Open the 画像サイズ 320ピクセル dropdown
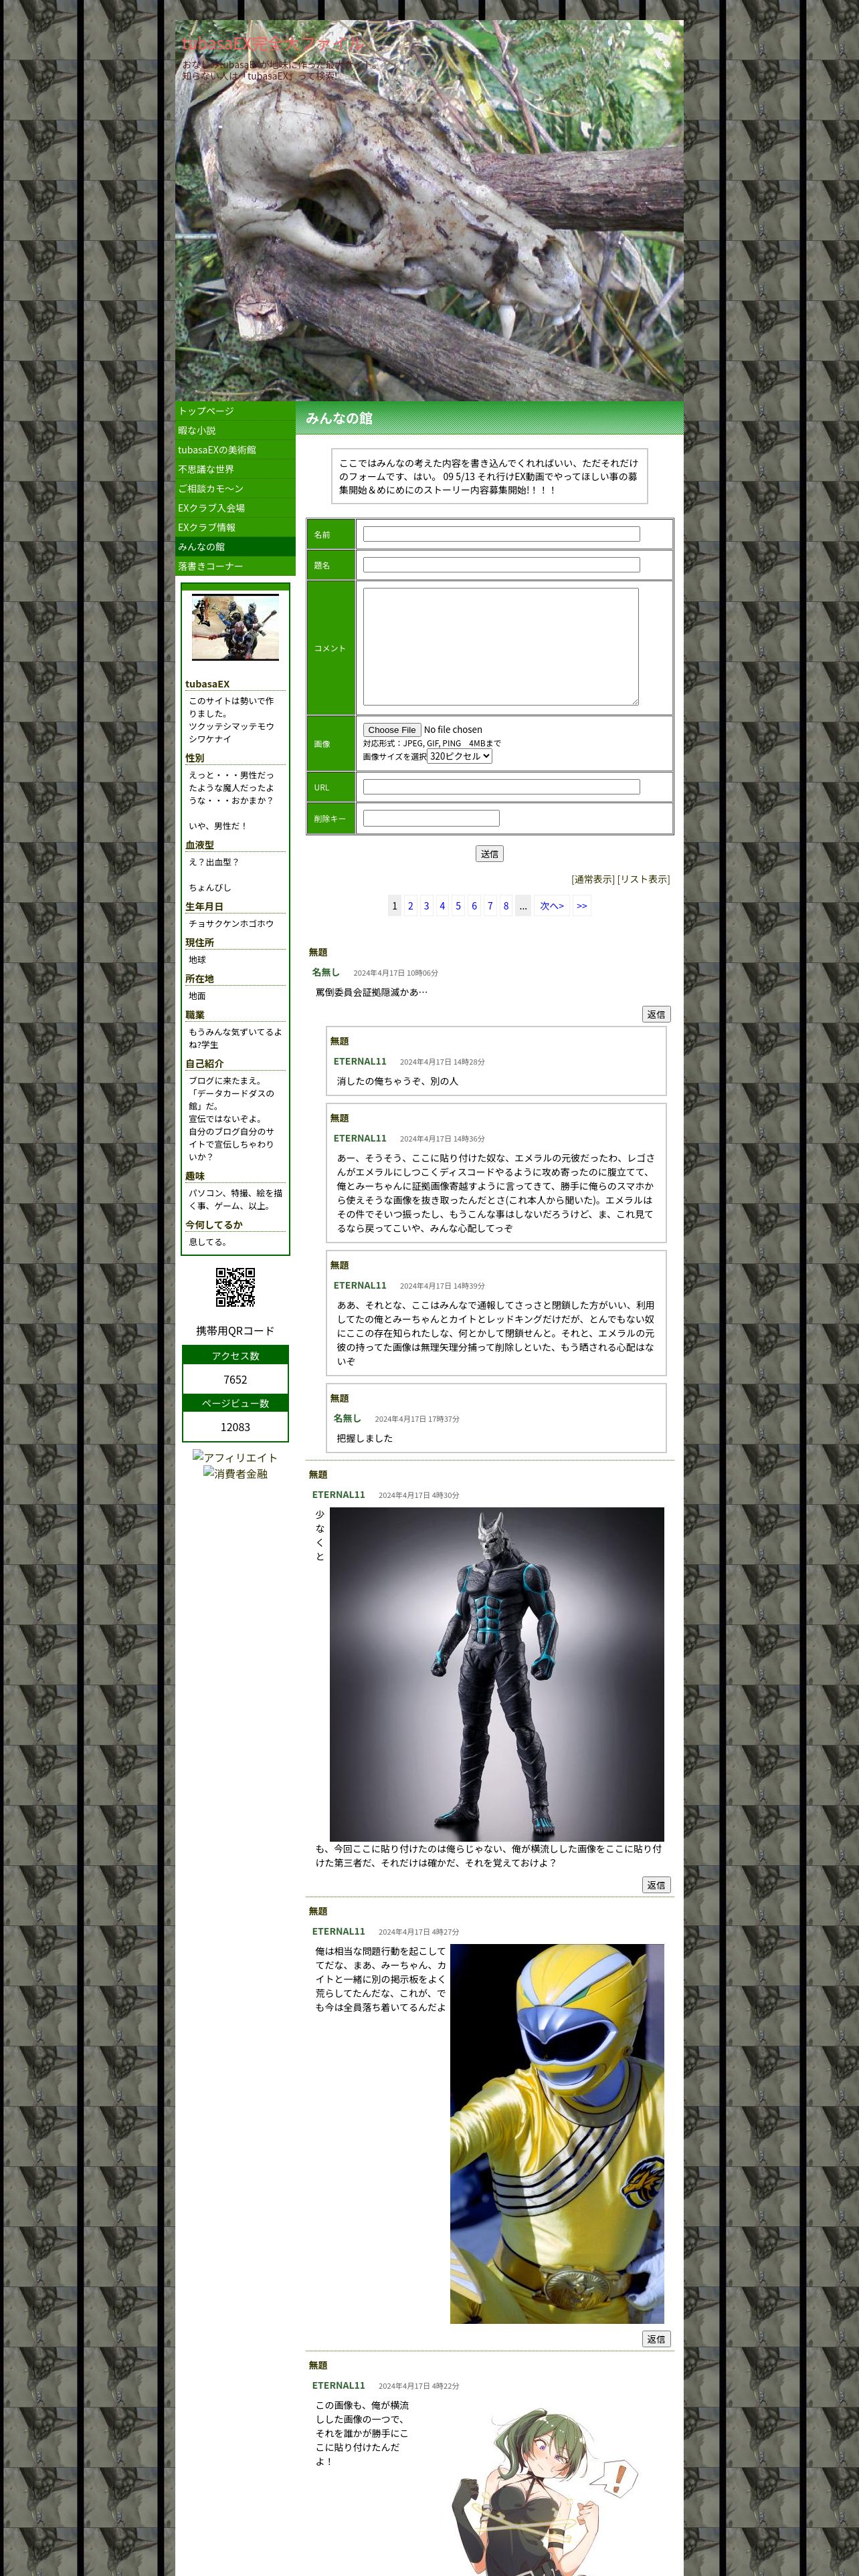Viewport: 859px width, 2576px height. coord(459,757)
